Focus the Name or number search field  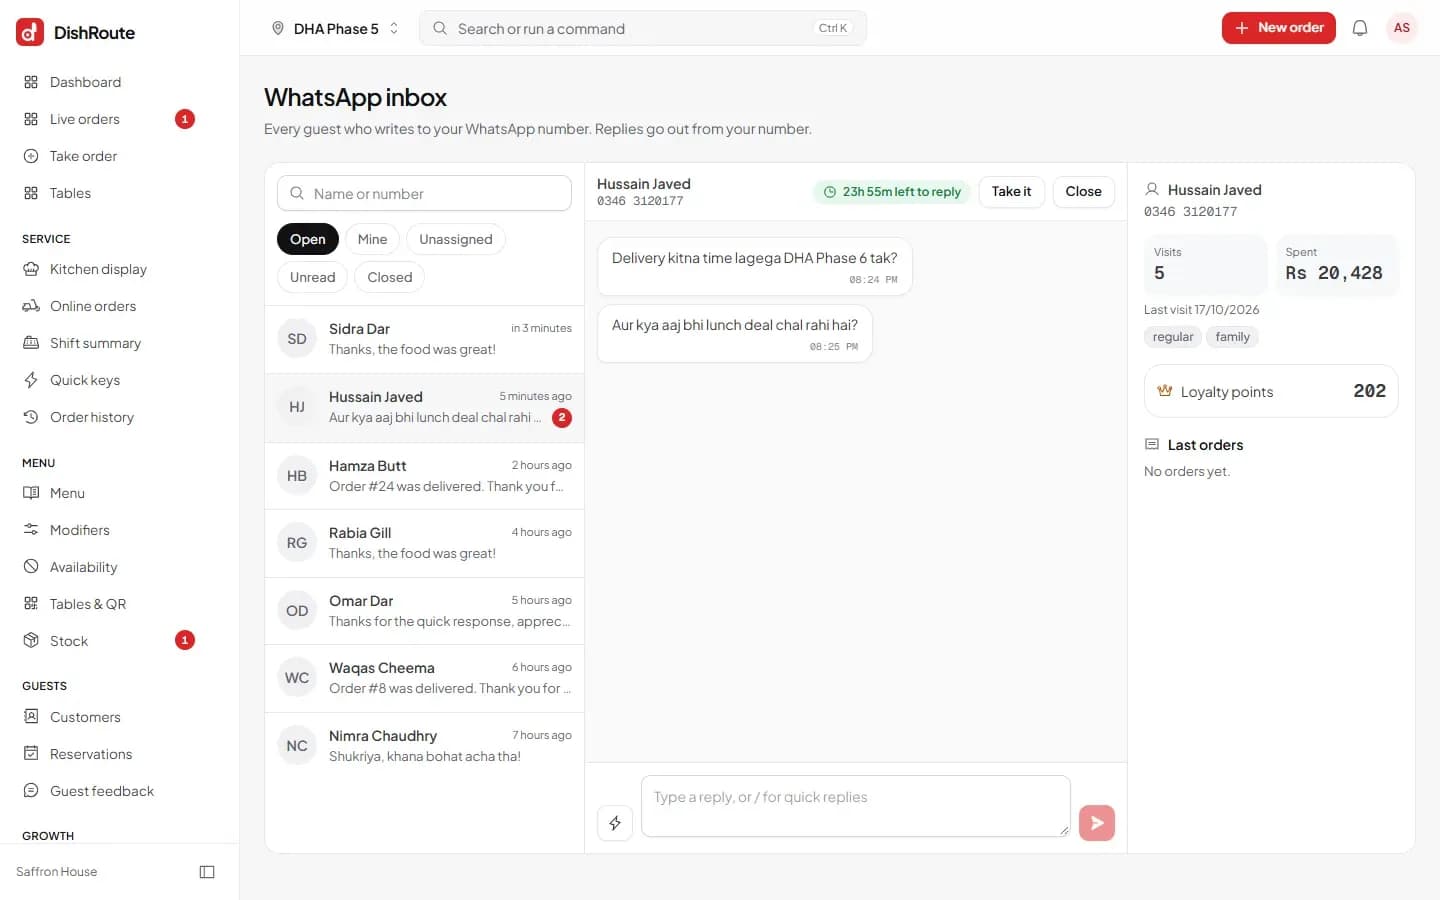[424, 193]
